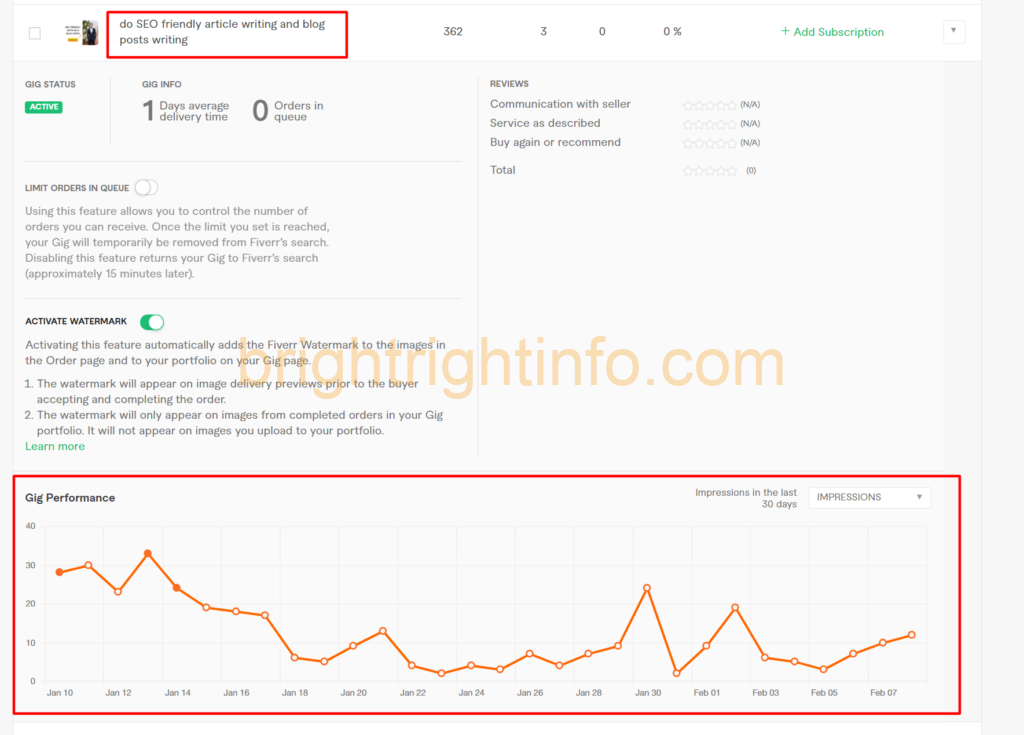The width and height of the screenshot is (1024, 735).
Task: Open the Impressions metric dropdown
Action: (869, 497)
